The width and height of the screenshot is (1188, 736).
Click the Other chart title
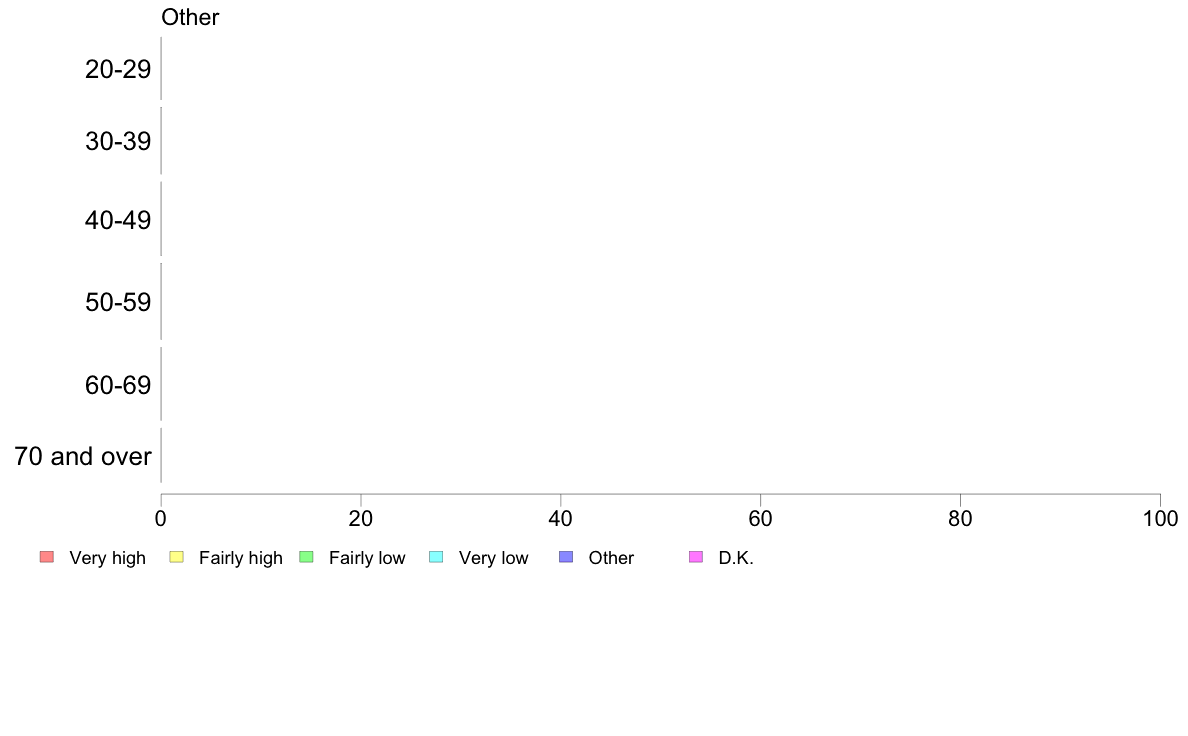(x=190, y=17)
